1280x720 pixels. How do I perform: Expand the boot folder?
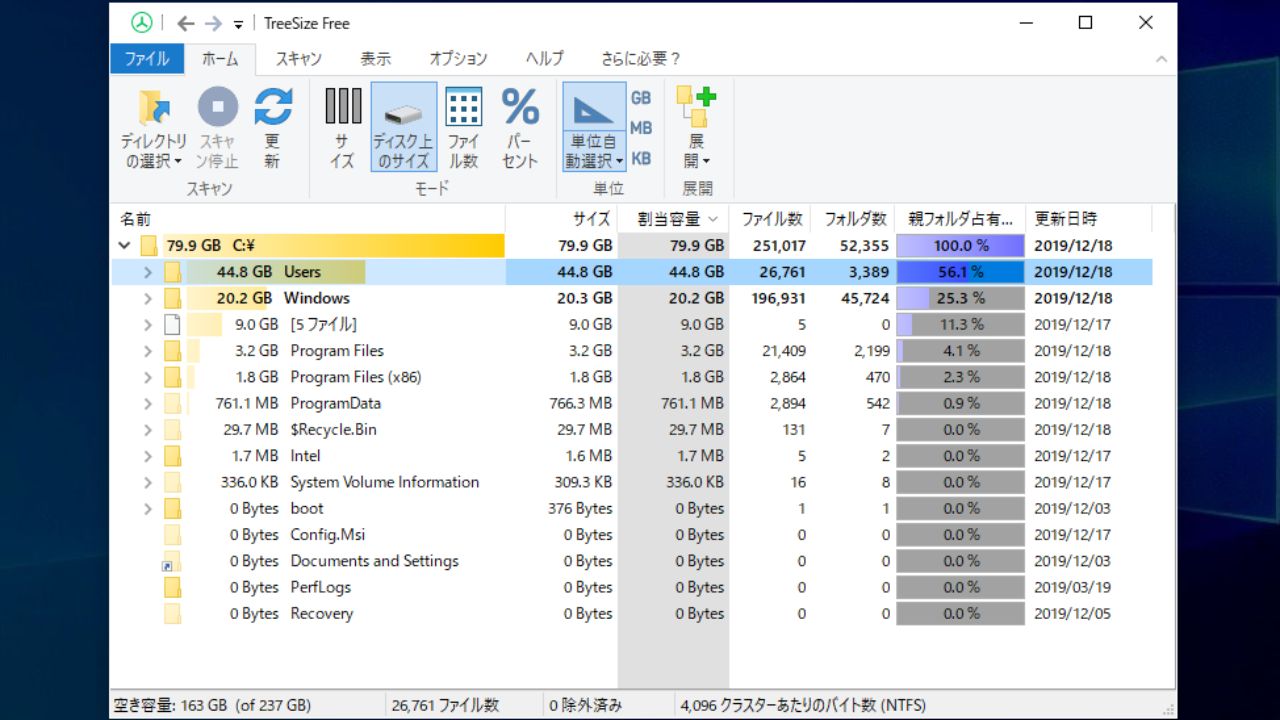tap(148, 508)
